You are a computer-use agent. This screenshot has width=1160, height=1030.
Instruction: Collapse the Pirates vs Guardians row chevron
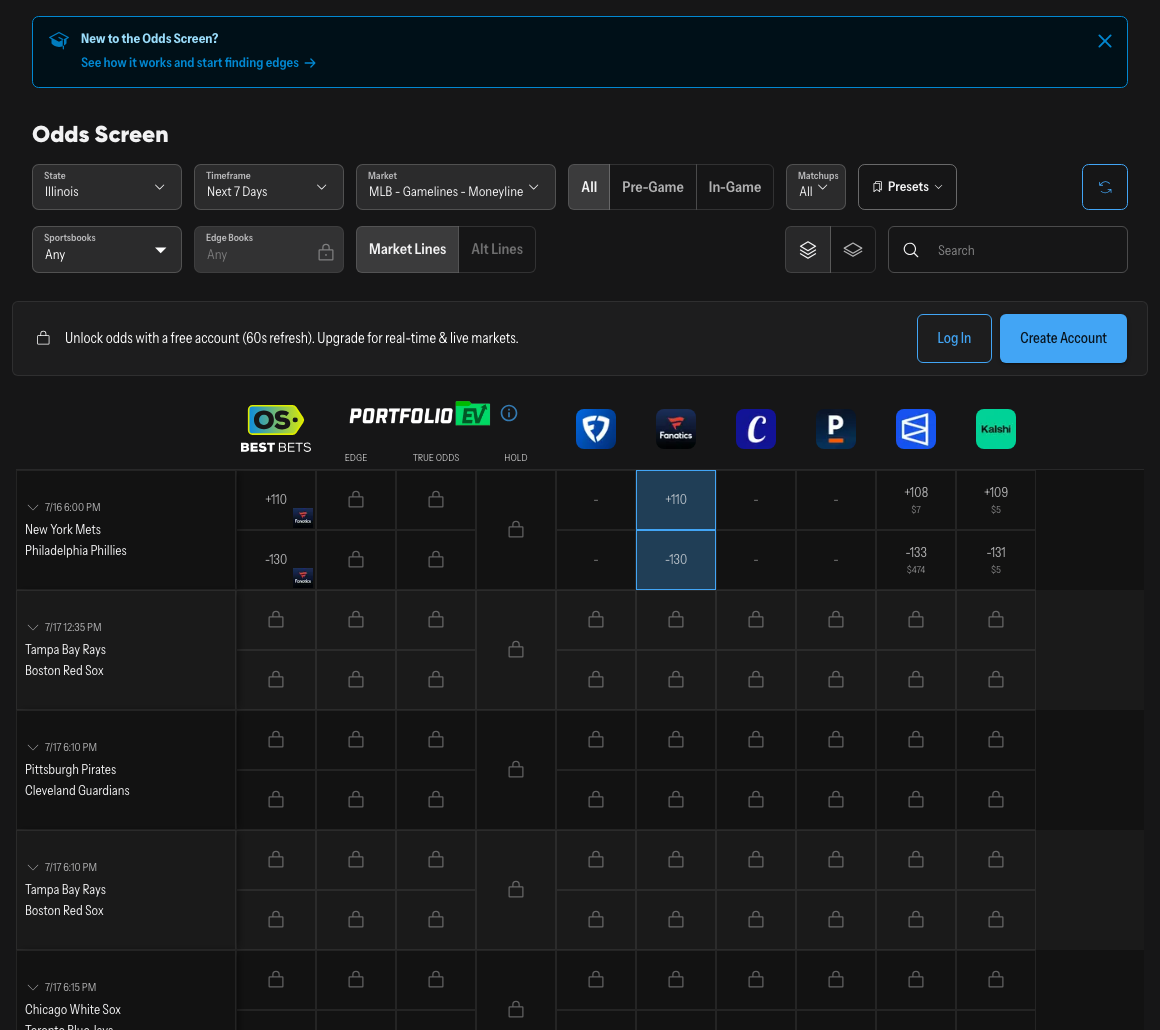click(33, 747)
